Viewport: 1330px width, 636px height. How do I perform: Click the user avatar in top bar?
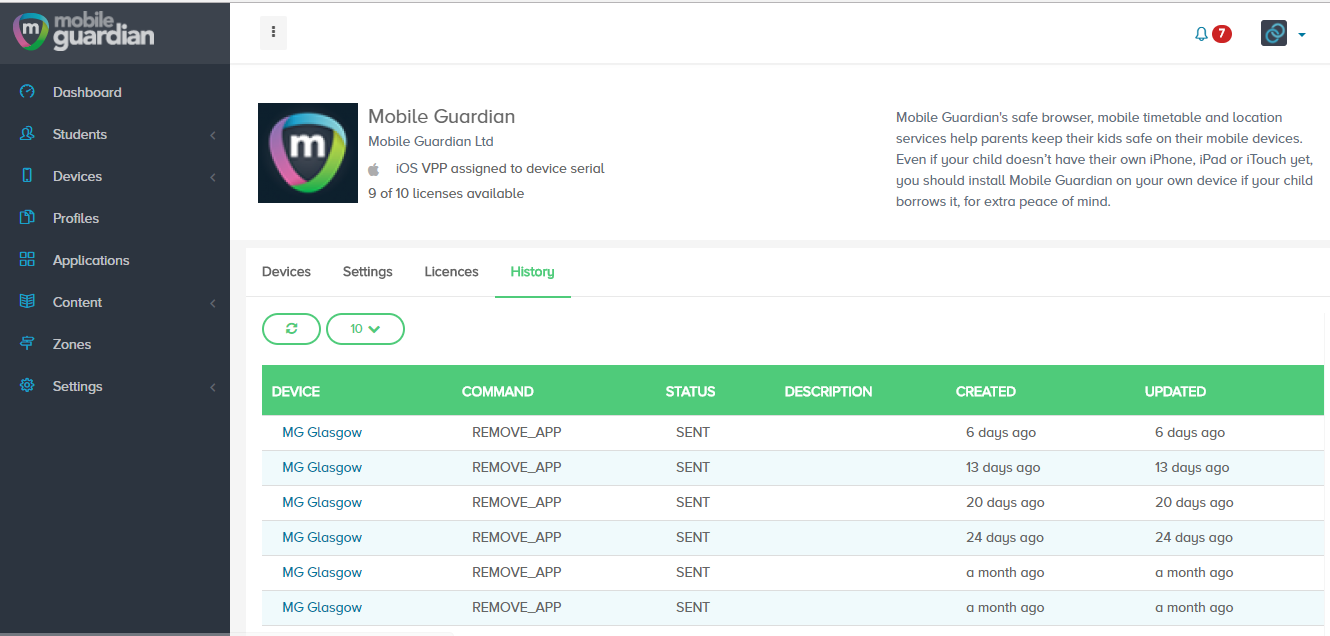click(x=1274, y=34)
